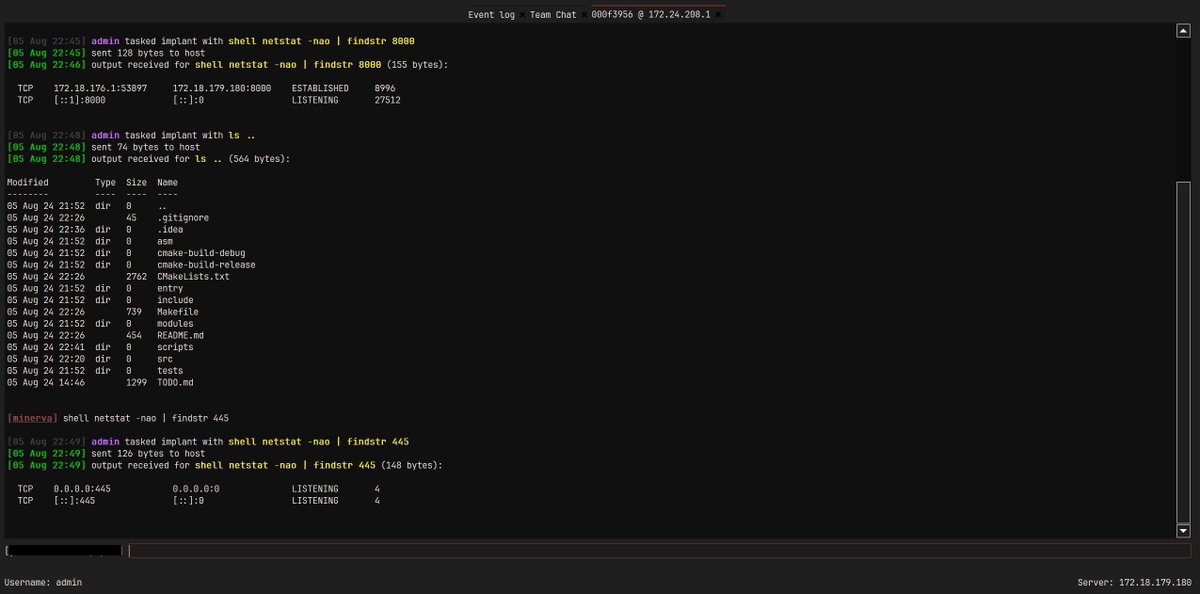Screen dimensions: 1200x594
Task: Click the modules directory entry
Action: (176, 323)
